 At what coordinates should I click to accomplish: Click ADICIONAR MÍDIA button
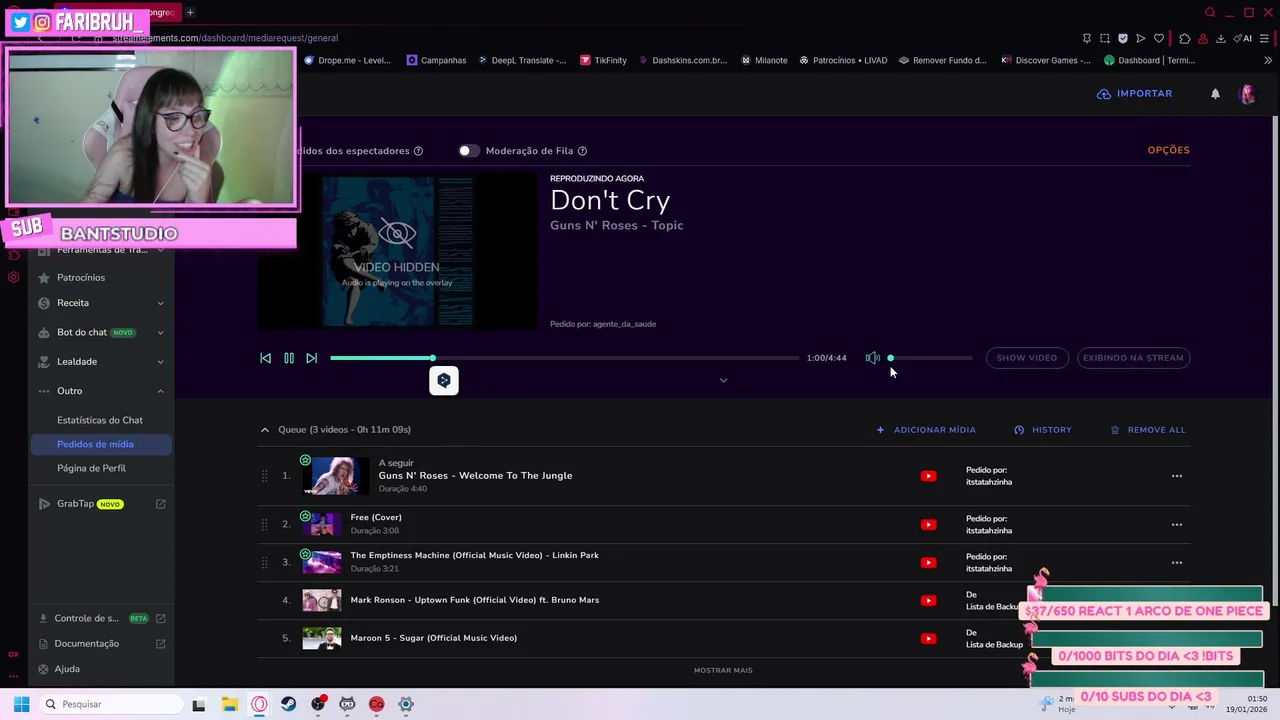[926, 430]
